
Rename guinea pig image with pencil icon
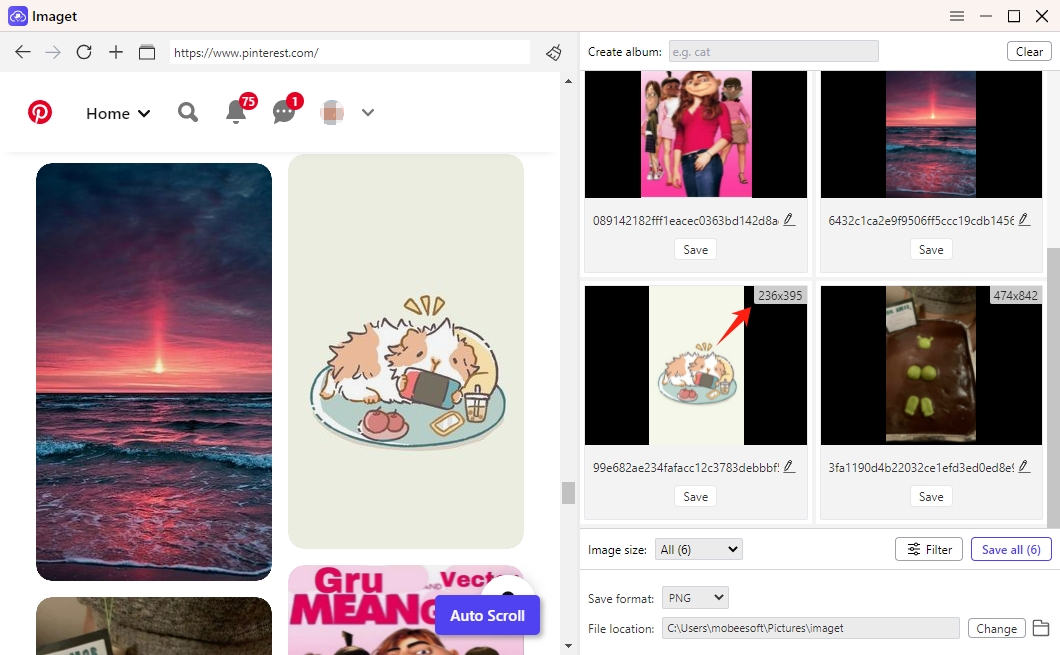789,467
